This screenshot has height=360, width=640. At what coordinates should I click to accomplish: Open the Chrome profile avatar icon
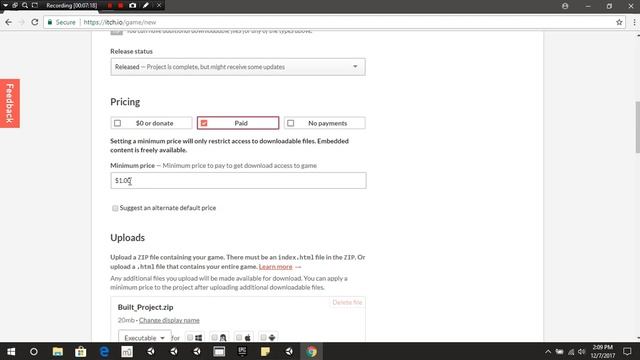click(x=565, y=6)
